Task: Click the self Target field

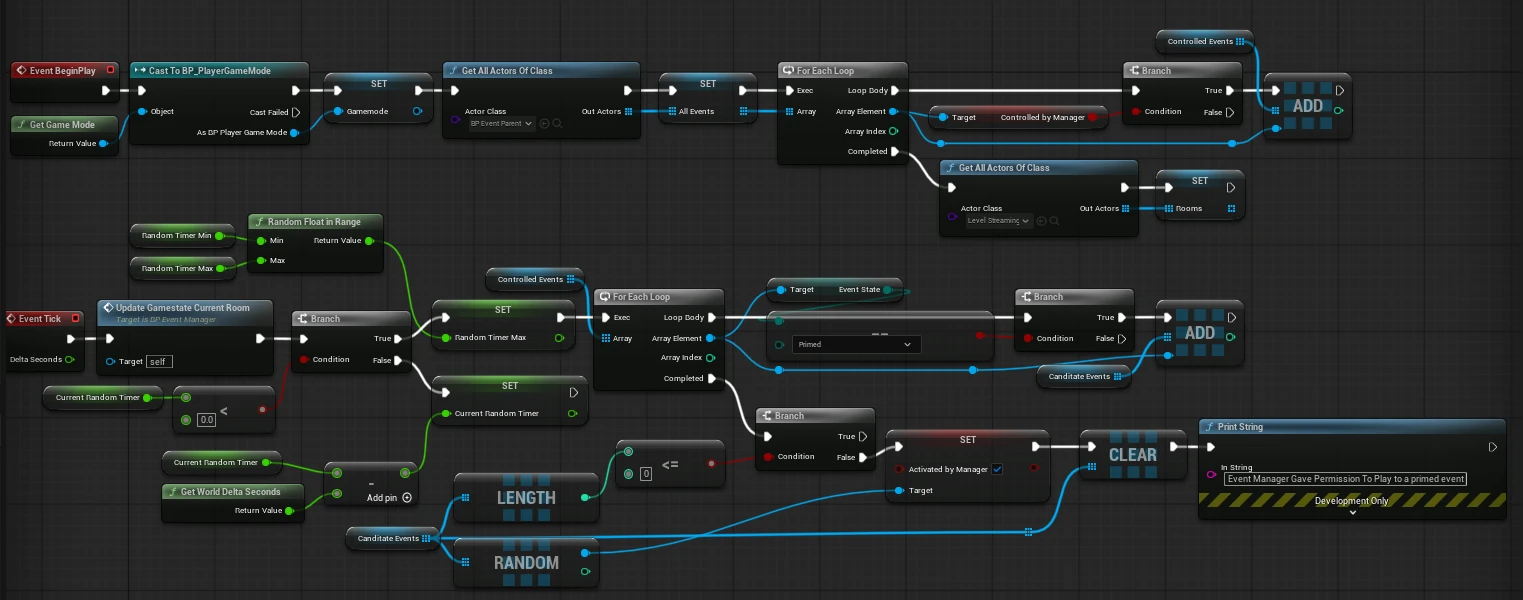Action: tap(158, 361)
